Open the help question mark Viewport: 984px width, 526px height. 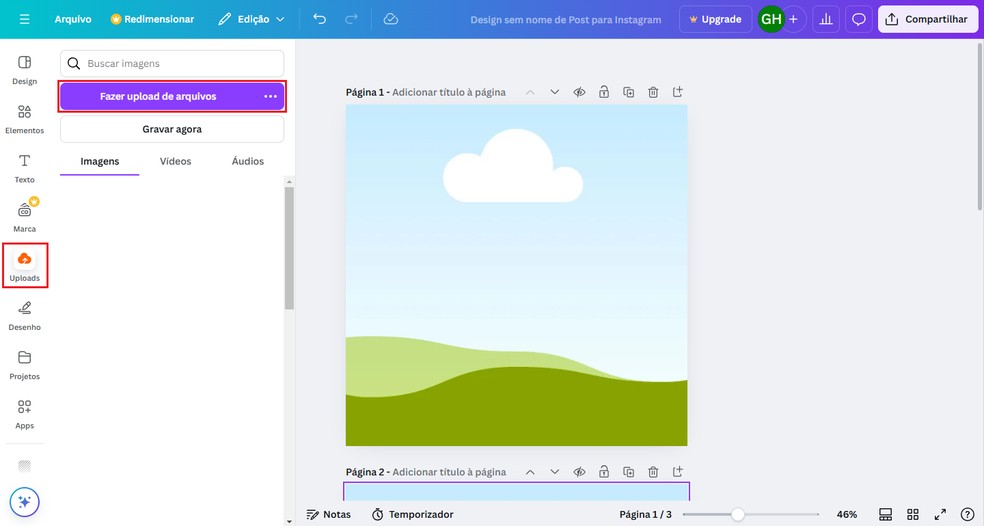click(968, 515)
